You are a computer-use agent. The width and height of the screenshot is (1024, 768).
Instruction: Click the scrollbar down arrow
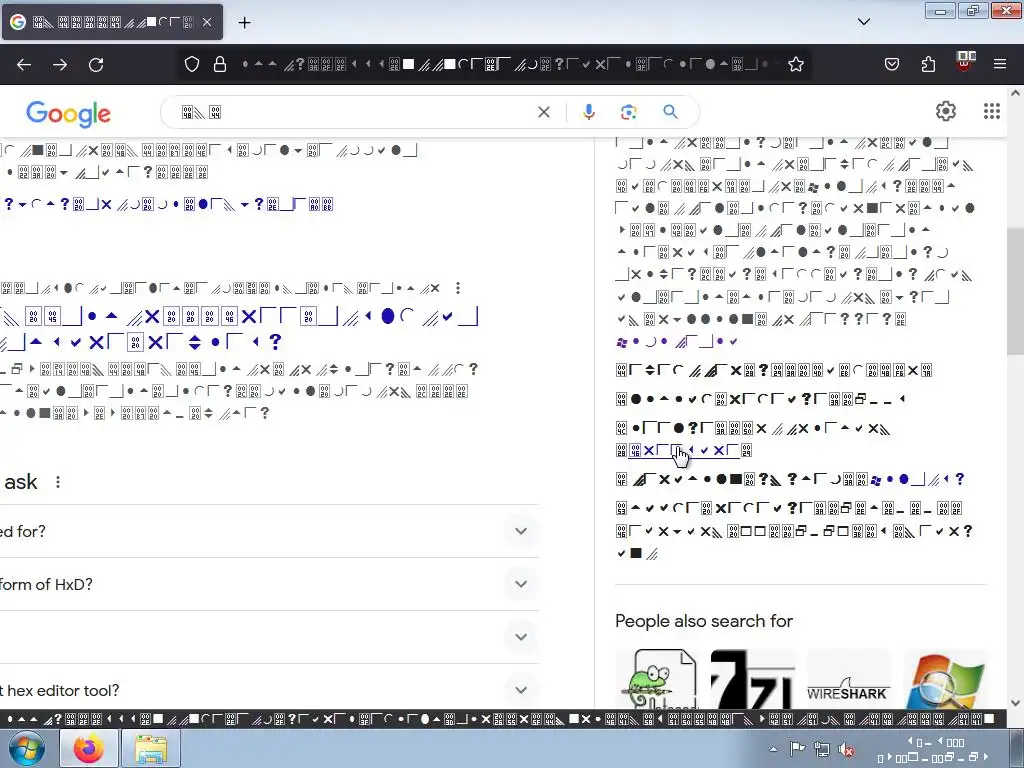tap(1016, 703)
